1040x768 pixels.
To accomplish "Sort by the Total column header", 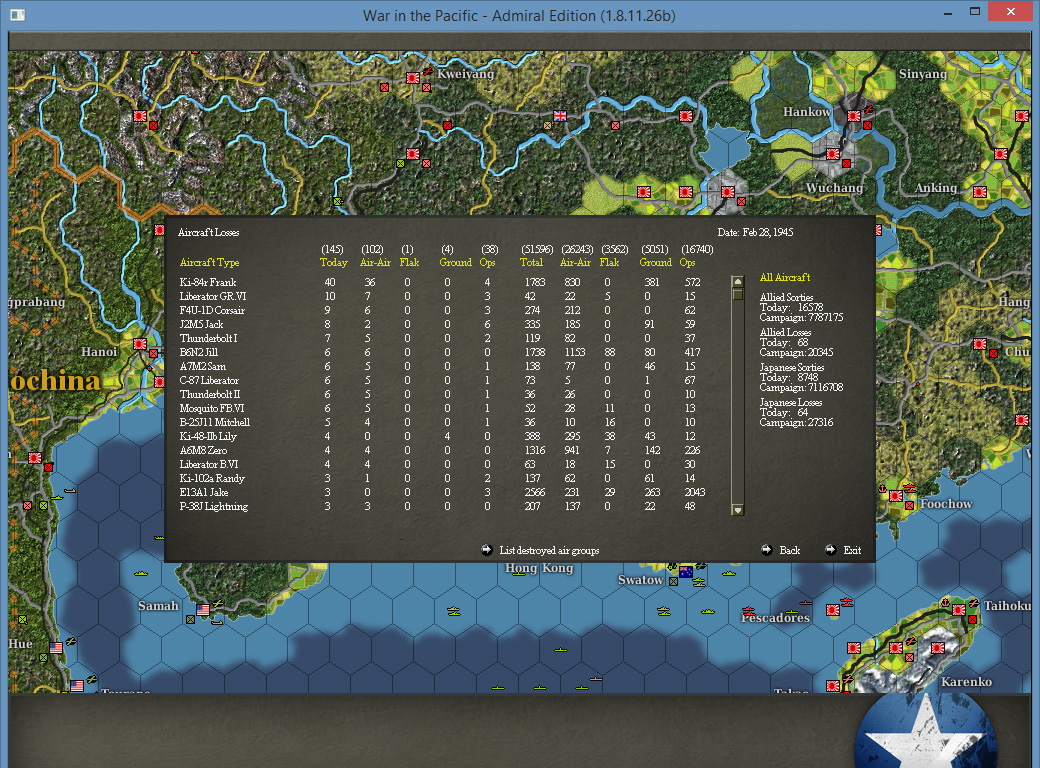I will (531, 263).
